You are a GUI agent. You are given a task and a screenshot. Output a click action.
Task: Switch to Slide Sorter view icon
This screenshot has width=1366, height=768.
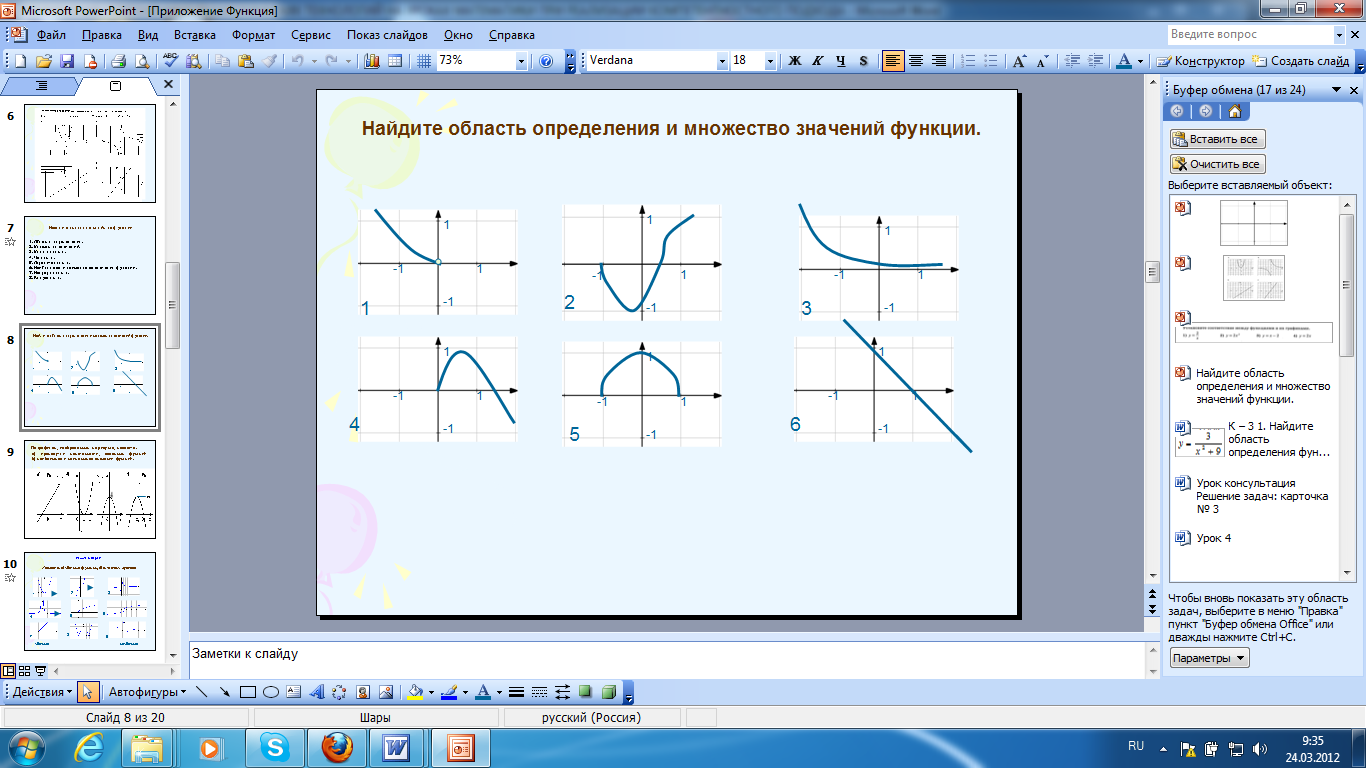pos(23,671)
